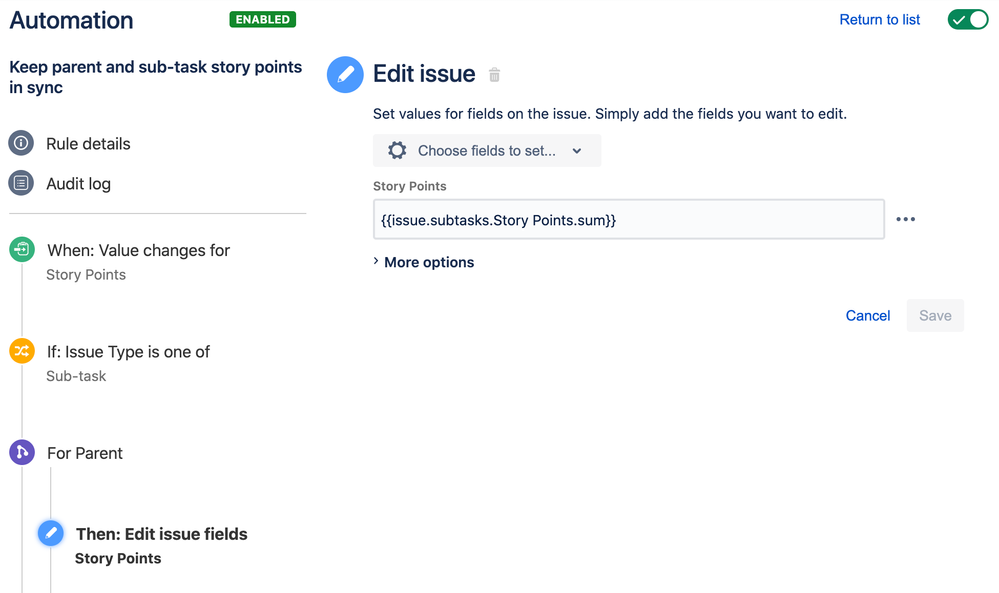Click the orange condition icon for Issue Type

pos(22,350)
